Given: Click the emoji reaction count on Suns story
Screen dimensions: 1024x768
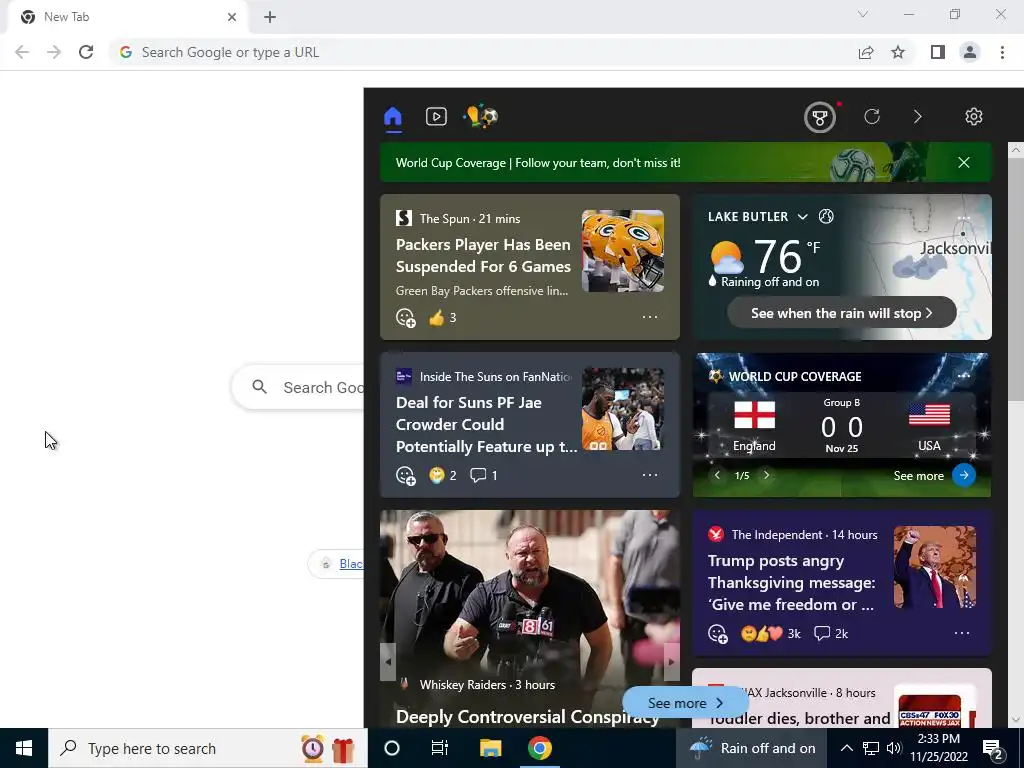Looking at the screenshot, I should [x=443, y=475].
